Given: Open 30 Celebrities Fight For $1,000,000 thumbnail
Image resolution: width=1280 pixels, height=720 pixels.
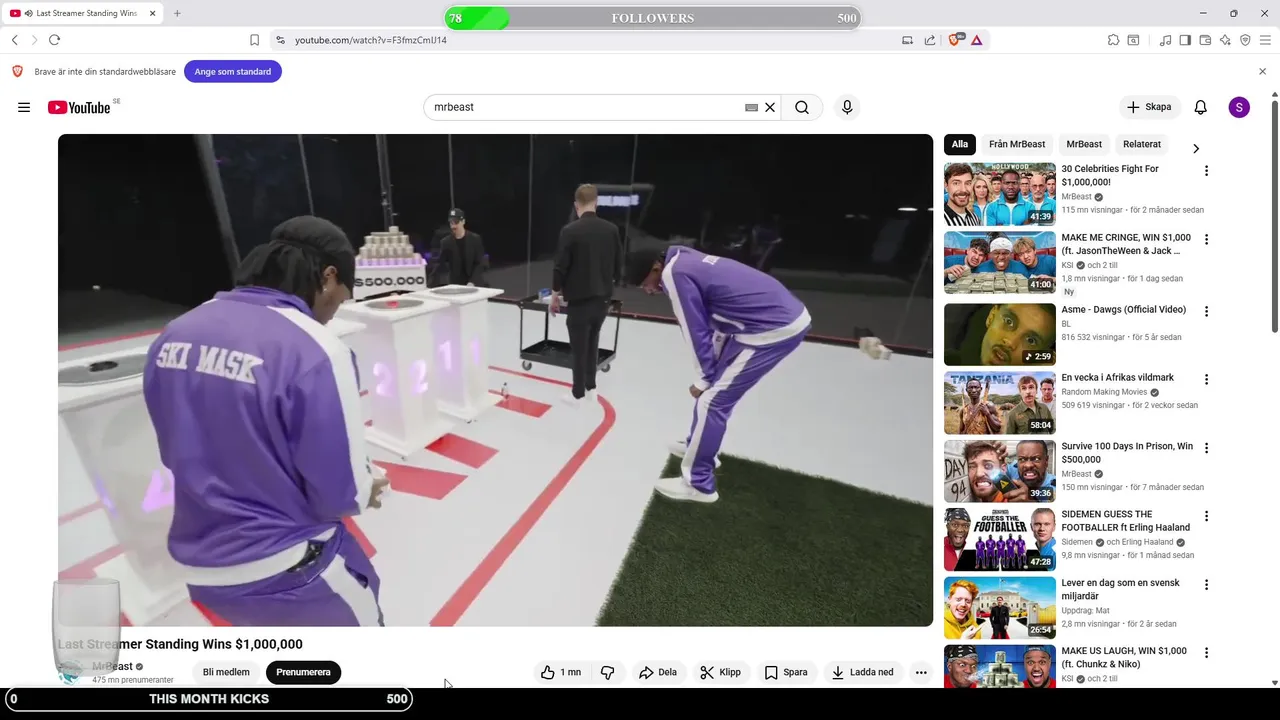Looking at the screenshot, I should (1000, 194).
